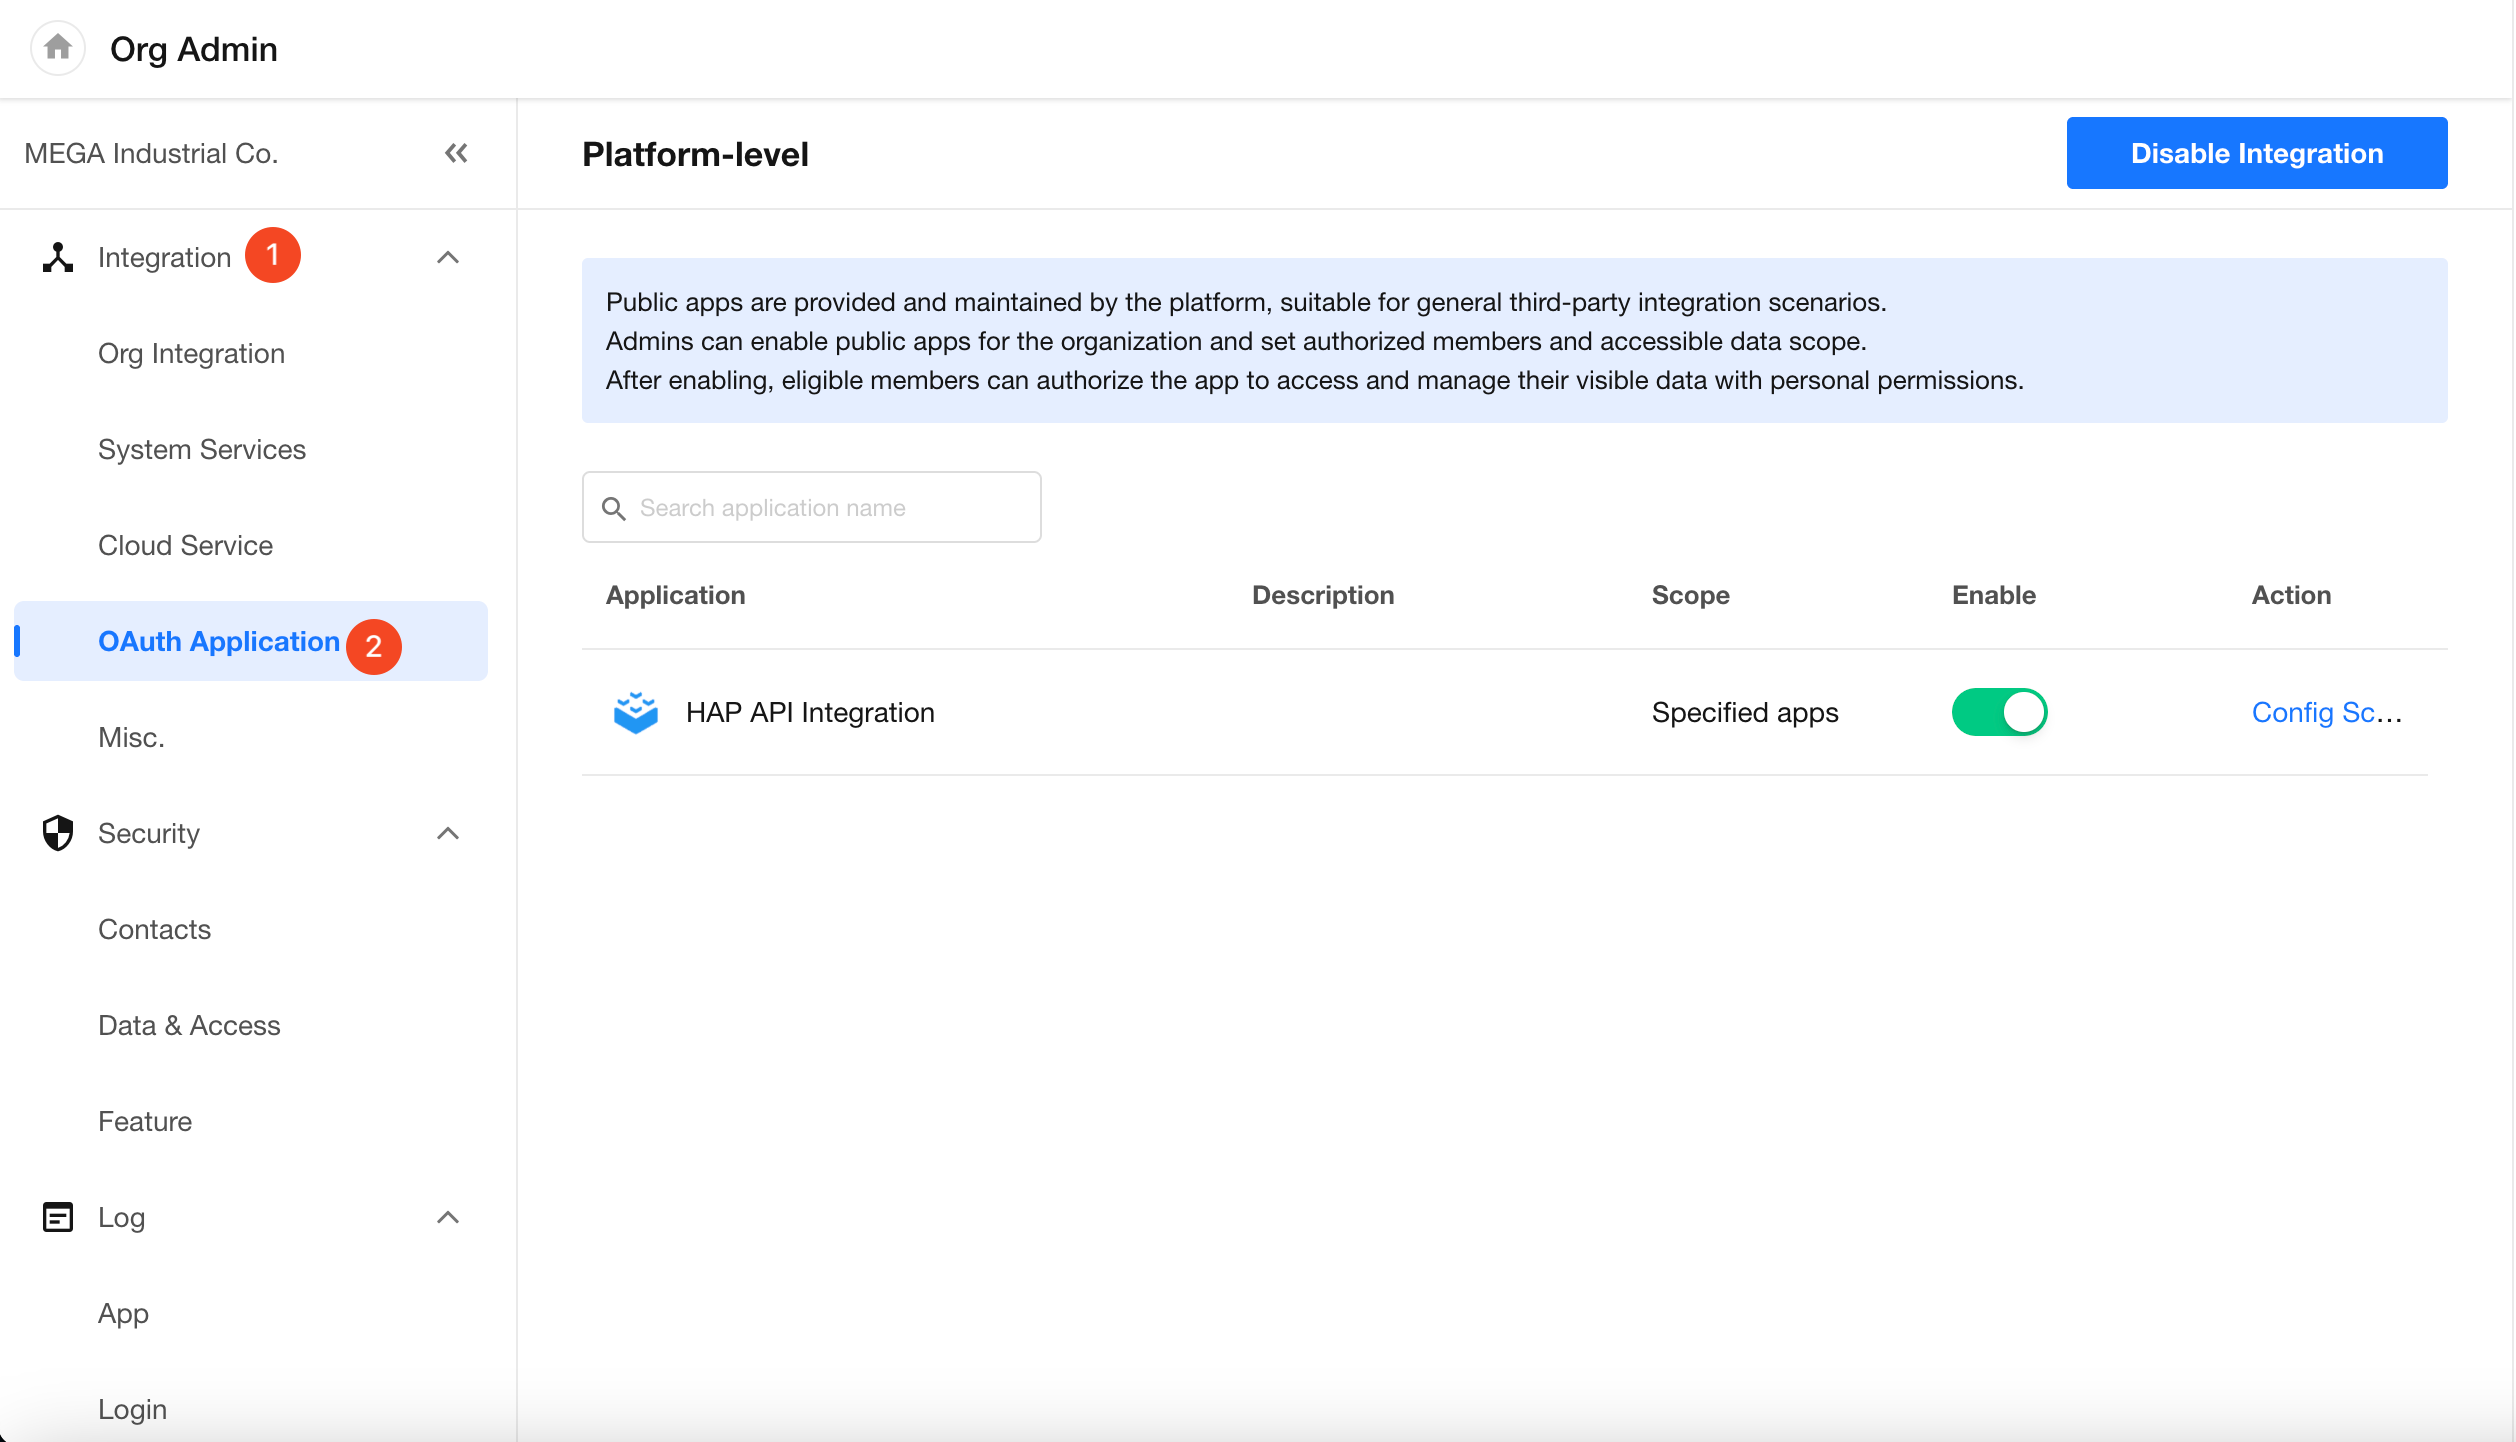2516x1442 pixels.
Task: Click the Specified apps scope cell
Action: (1745, 712)
